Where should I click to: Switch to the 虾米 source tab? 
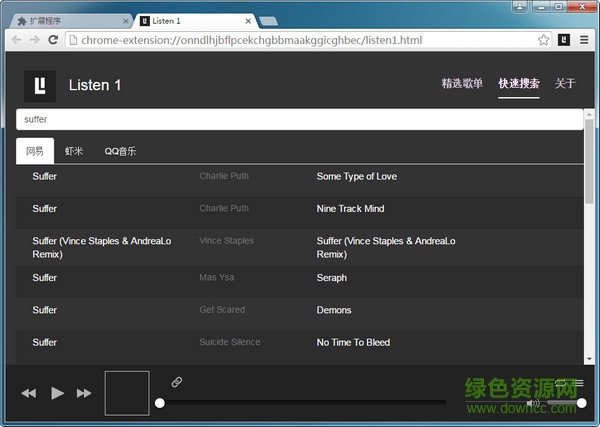[x=74, y=152]
